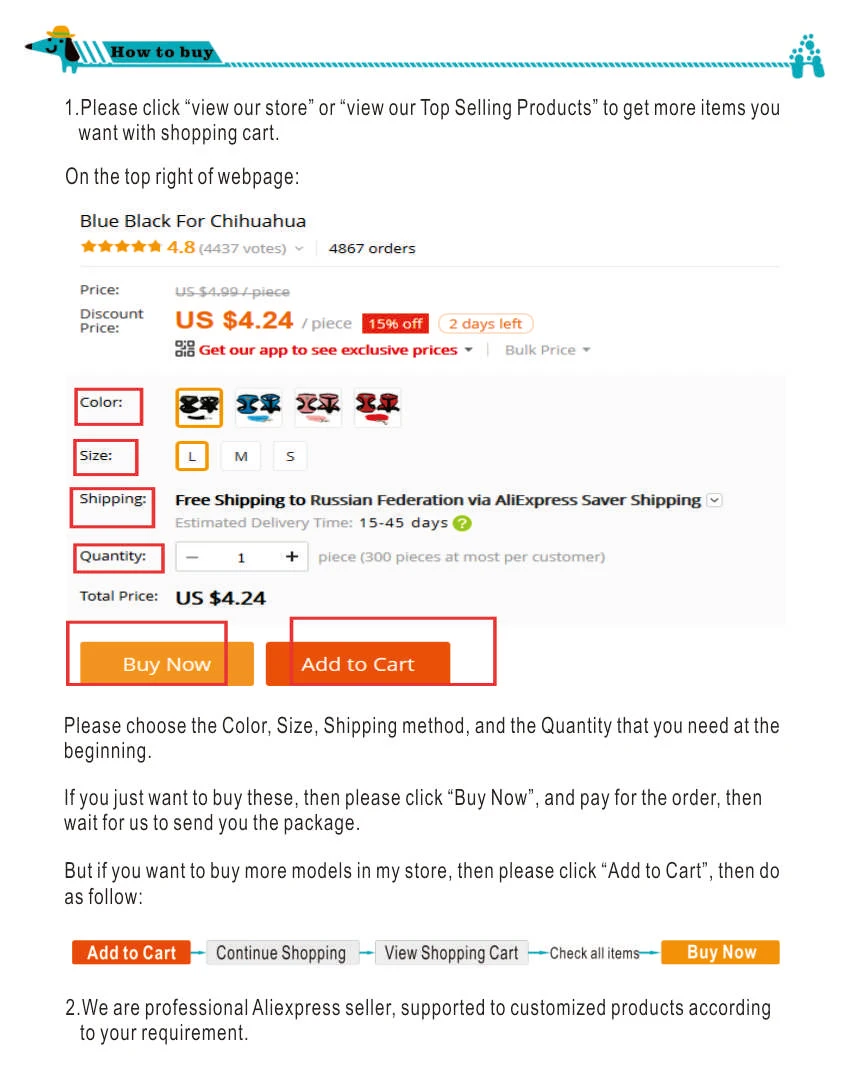This screenshot has width=850, height=1077.
Task: Click the QR code app icon
Action: coord(184,349)
